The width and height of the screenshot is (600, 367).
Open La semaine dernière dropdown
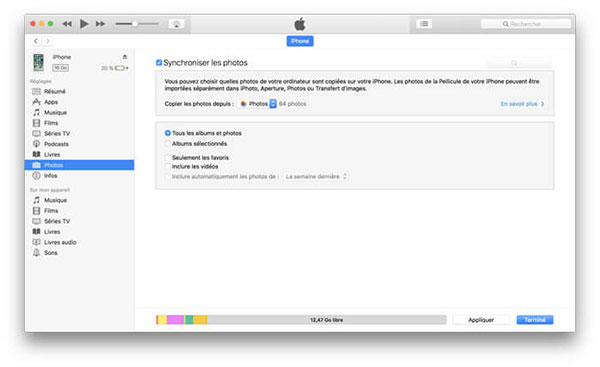click(316, 176)
